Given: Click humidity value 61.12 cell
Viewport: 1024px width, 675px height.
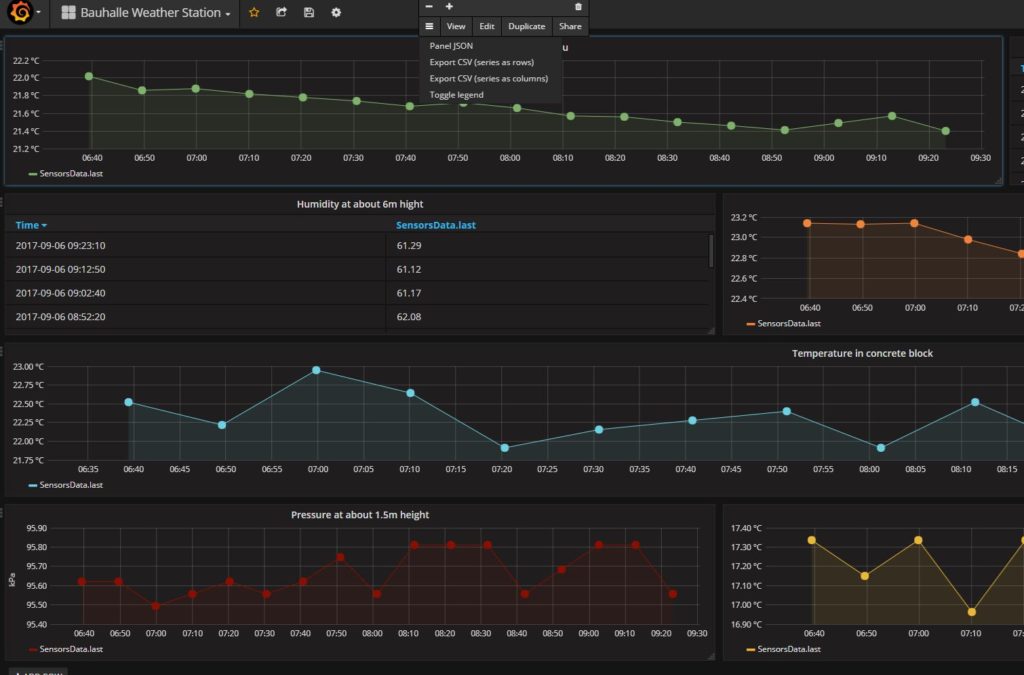Looking at the screenshot, I should (409, 269).
